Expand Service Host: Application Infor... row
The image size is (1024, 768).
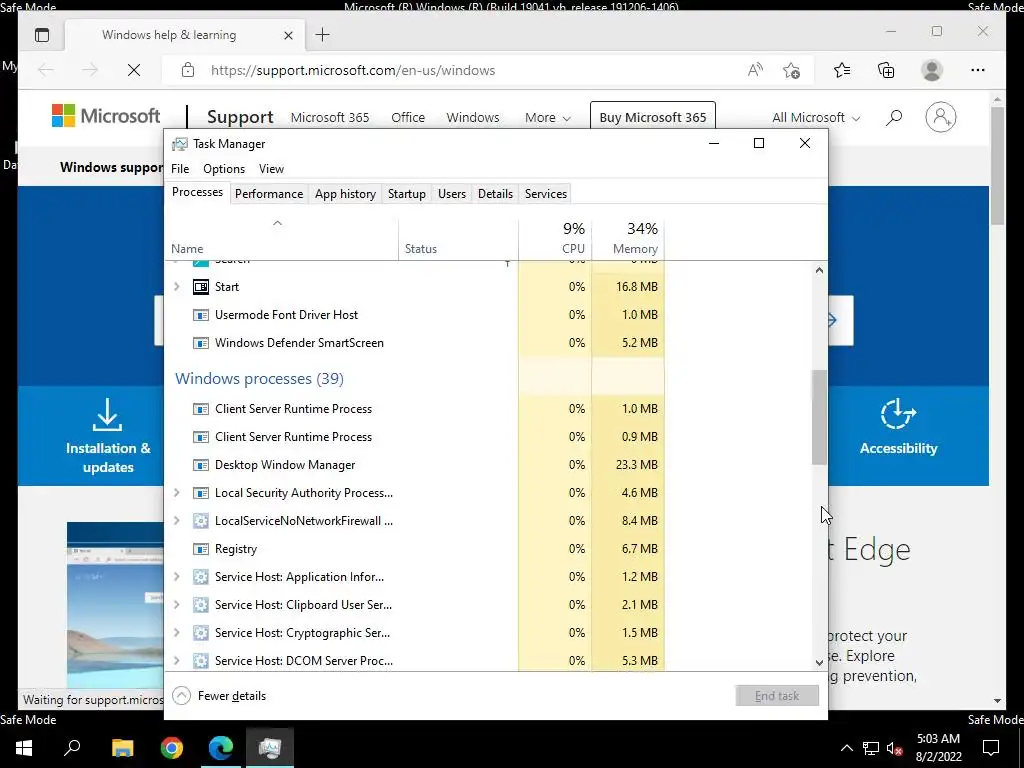pos(176,577)
